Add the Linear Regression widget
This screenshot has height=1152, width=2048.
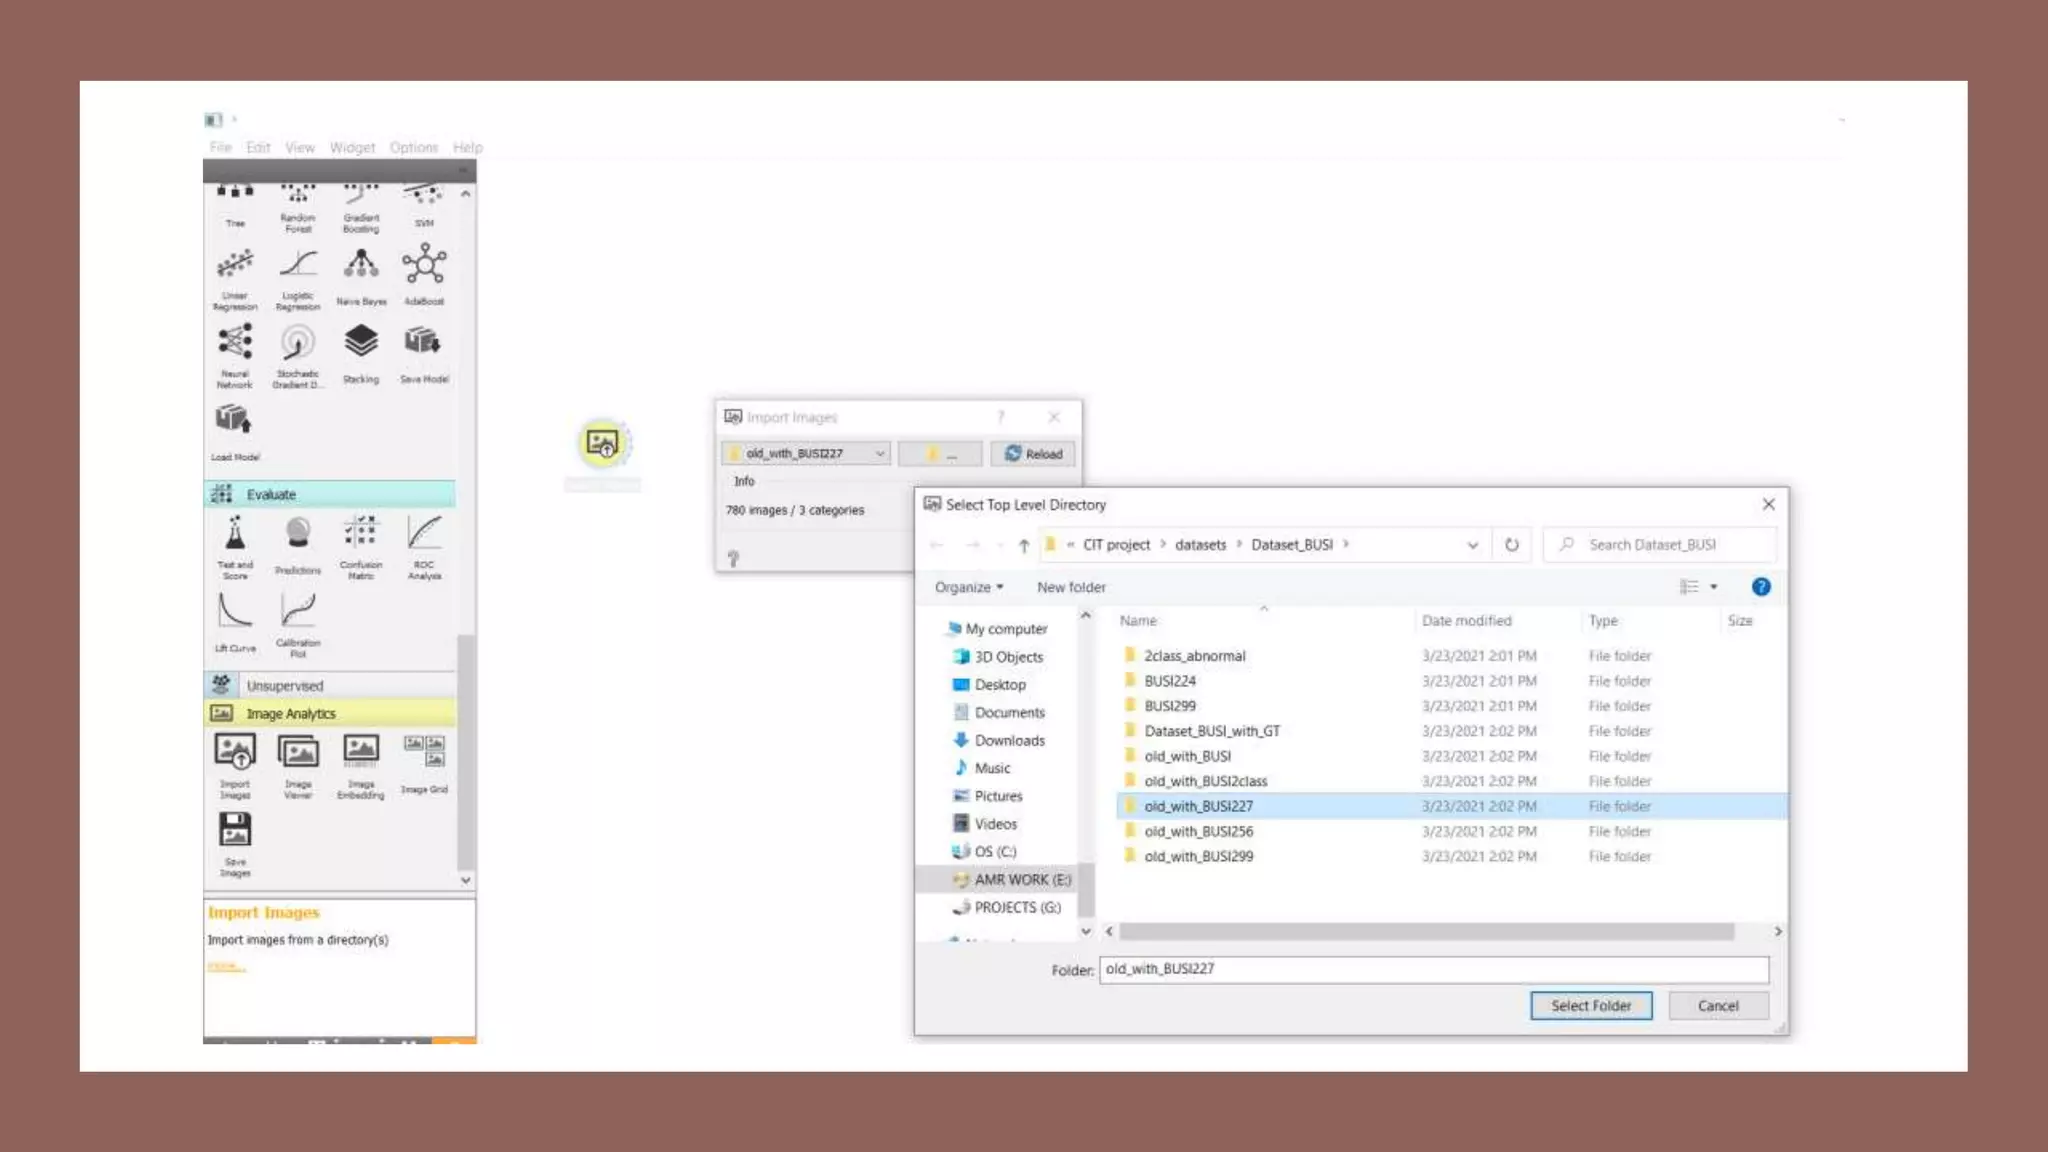pos(235,279)
